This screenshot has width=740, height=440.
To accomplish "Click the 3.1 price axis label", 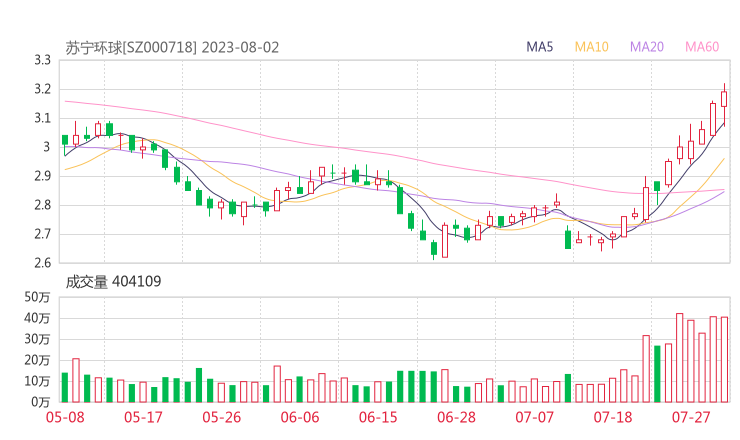I will [x=42, y=118].
